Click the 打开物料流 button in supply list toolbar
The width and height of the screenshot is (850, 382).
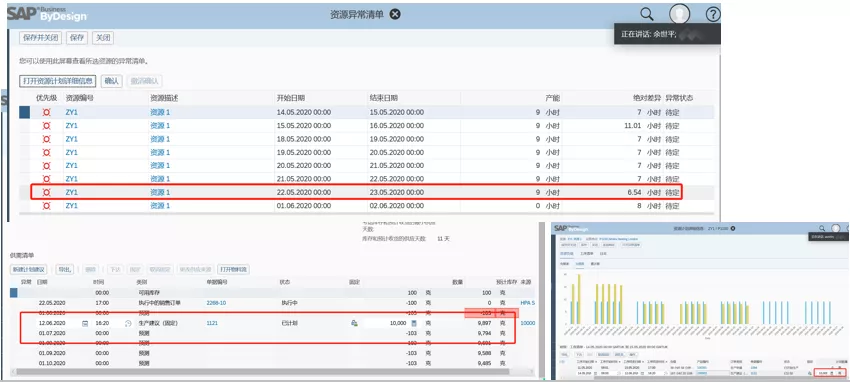click(233, 269)
